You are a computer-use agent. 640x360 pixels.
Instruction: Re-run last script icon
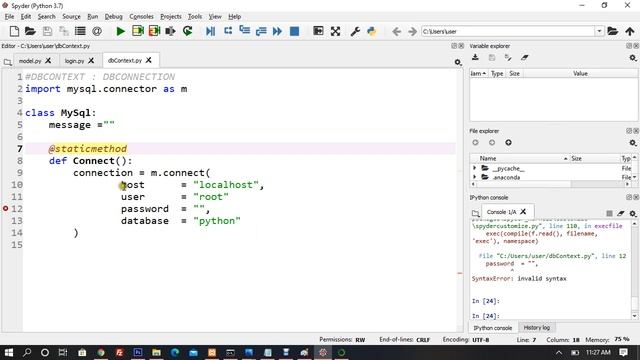click(x=187, y=31)
